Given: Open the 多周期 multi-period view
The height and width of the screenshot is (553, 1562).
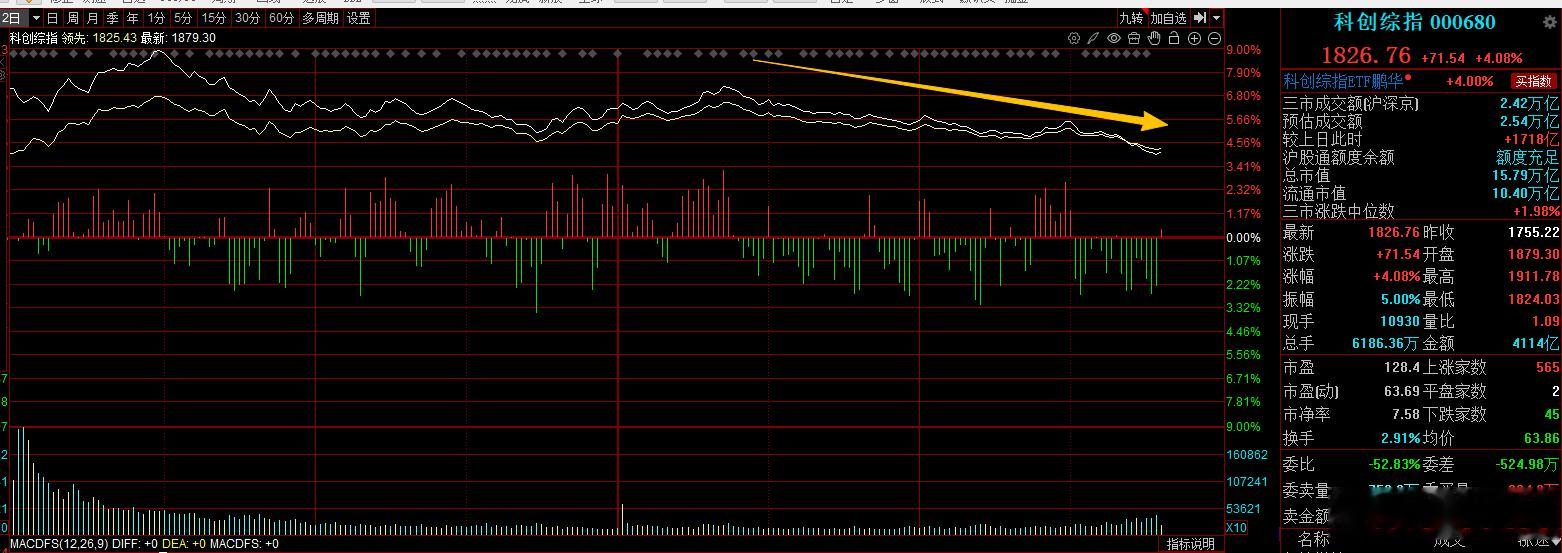Looking at the screenshot, I should [x=320, y=18].
